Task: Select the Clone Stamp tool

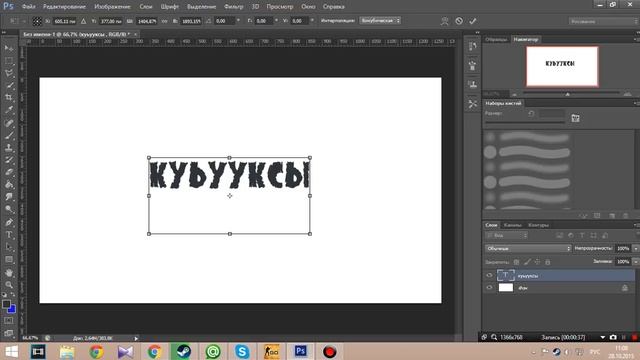Action: 9,147
